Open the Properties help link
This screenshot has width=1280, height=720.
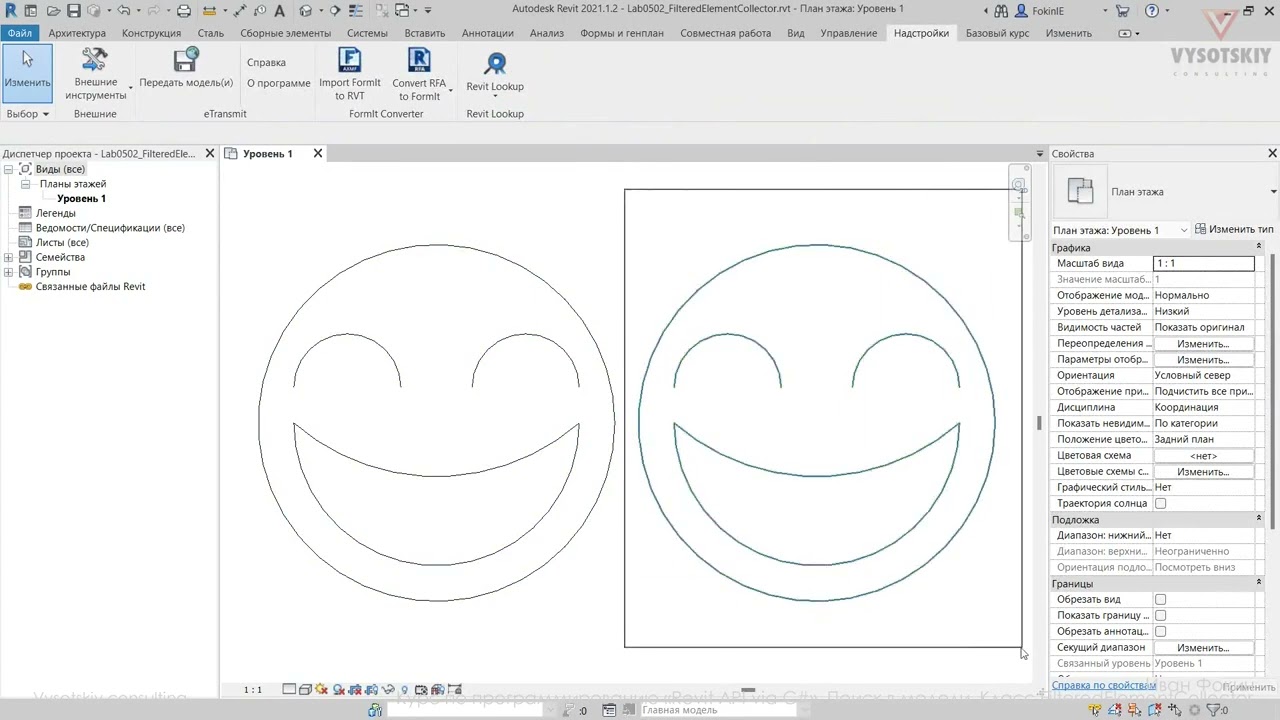[x=1104, y=685]
